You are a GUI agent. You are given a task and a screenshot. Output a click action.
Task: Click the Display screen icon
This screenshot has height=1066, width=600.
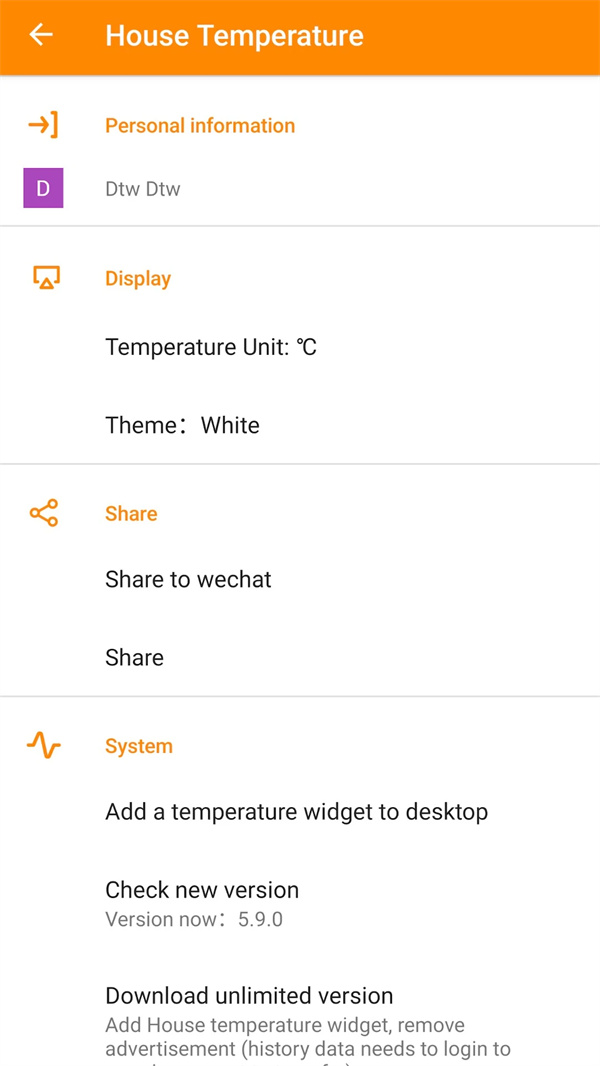[x=46, y=278]
